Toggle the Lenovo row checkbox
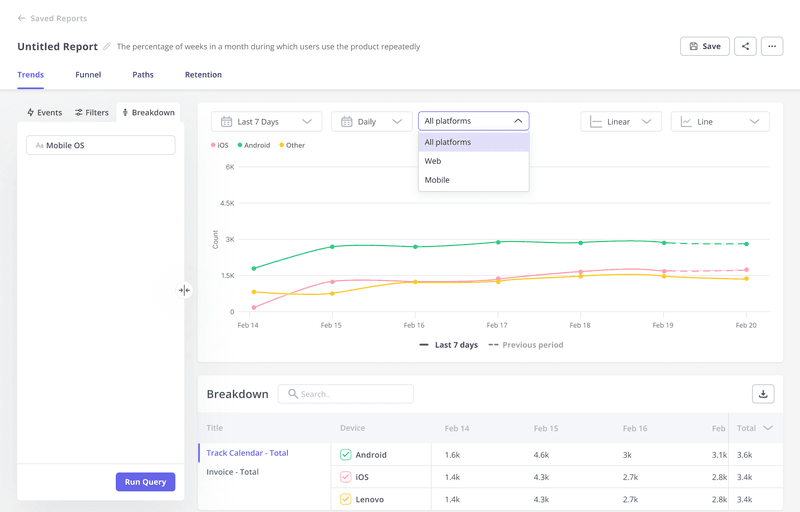Viewport: 800px width, 512px height. tap(346, 499)
